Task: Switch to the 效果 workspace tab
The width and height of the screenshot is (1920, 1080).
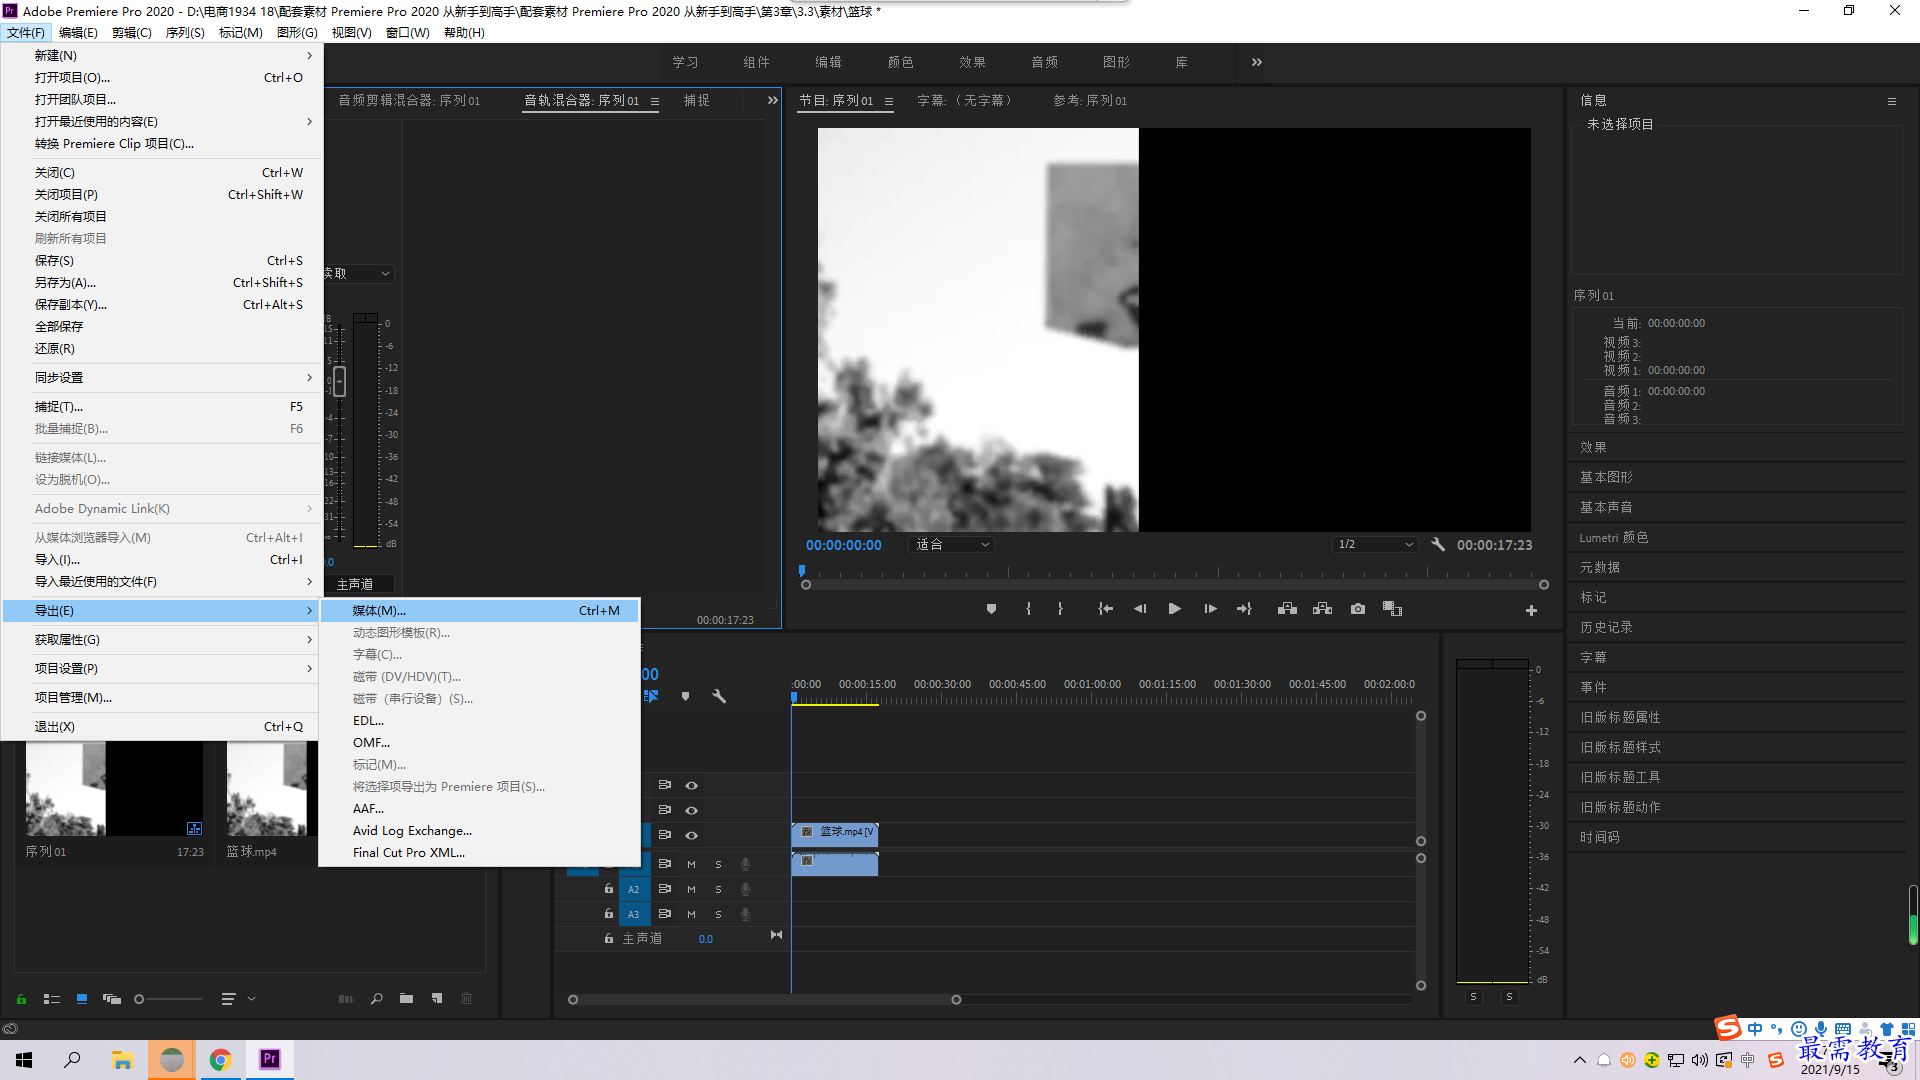Action: [972, 62]
